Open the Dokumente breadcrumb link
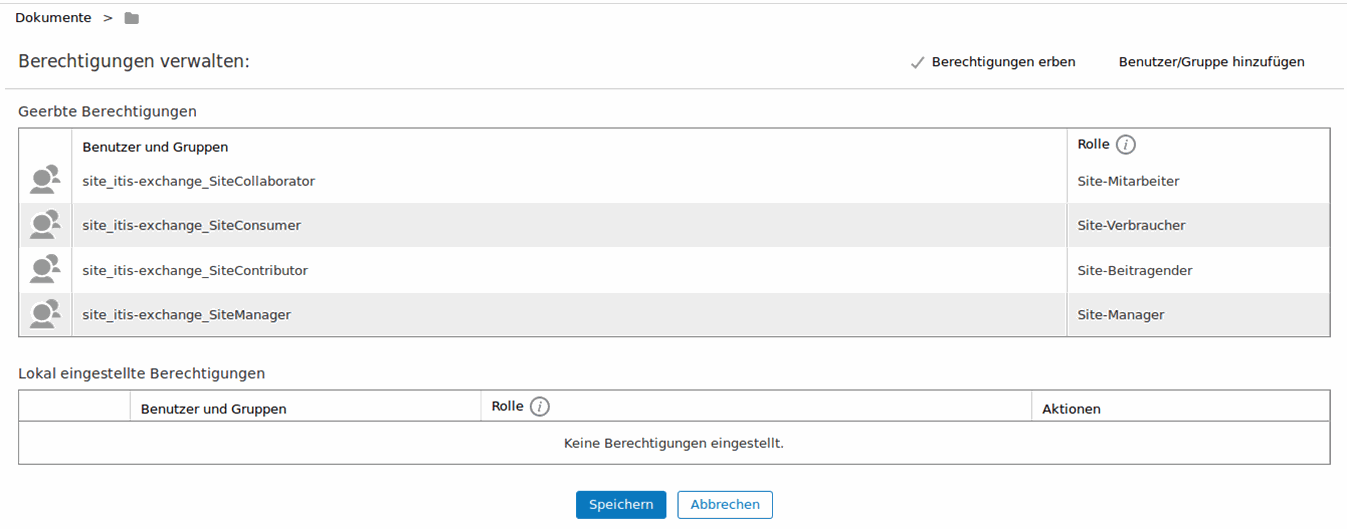This screenshot has height=529, width=1347. pyautogui.click(x=53, y=18)
